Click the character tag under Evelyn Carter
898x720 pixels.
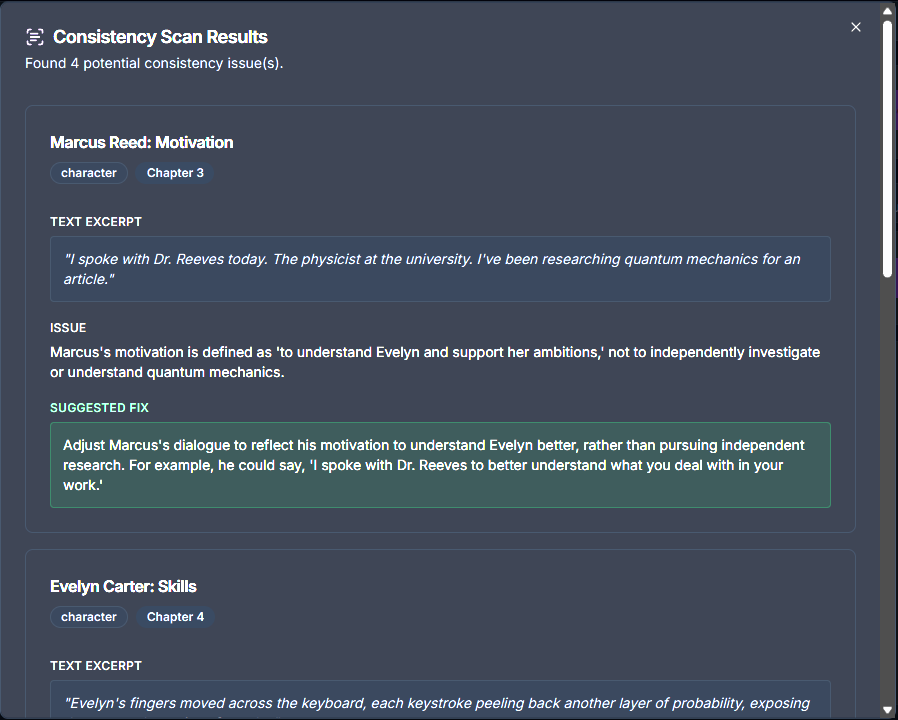pos(88,617)
